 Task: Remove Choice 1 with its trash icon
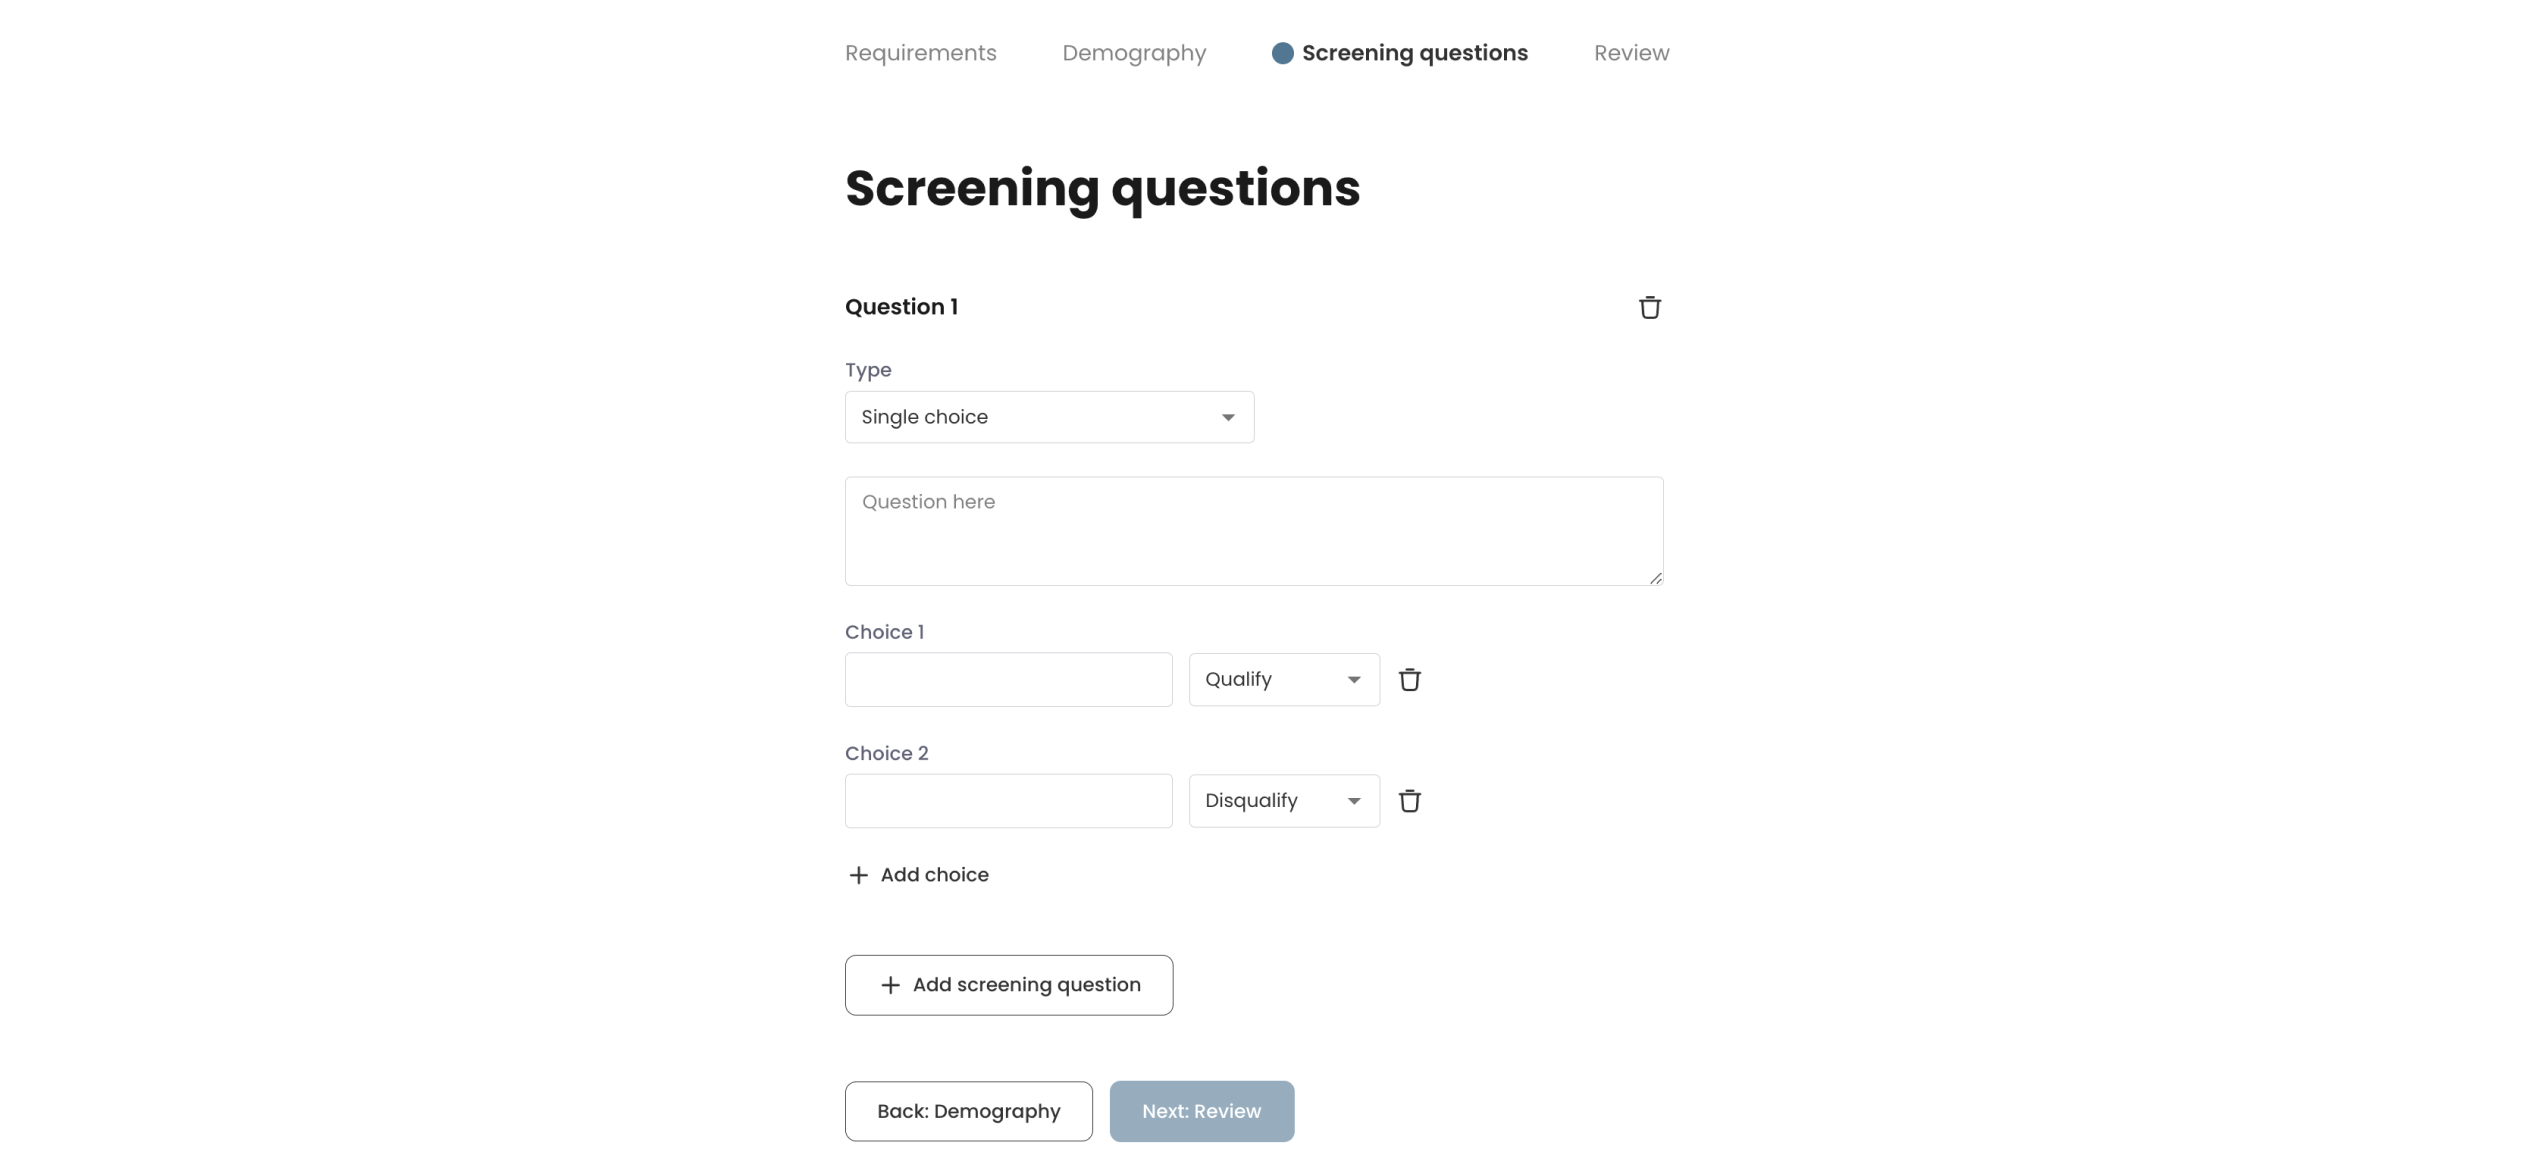point(1410,679)
